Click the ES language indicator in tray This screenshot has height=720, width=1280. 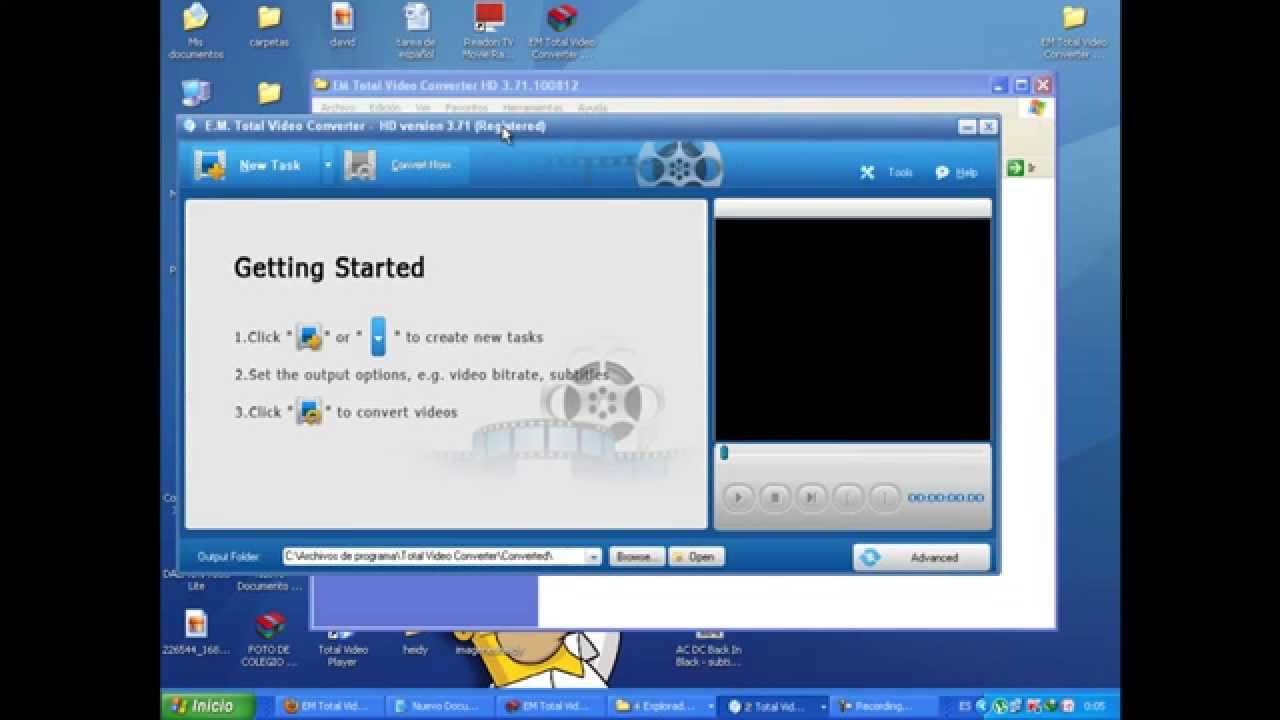[x=965, y=706]
